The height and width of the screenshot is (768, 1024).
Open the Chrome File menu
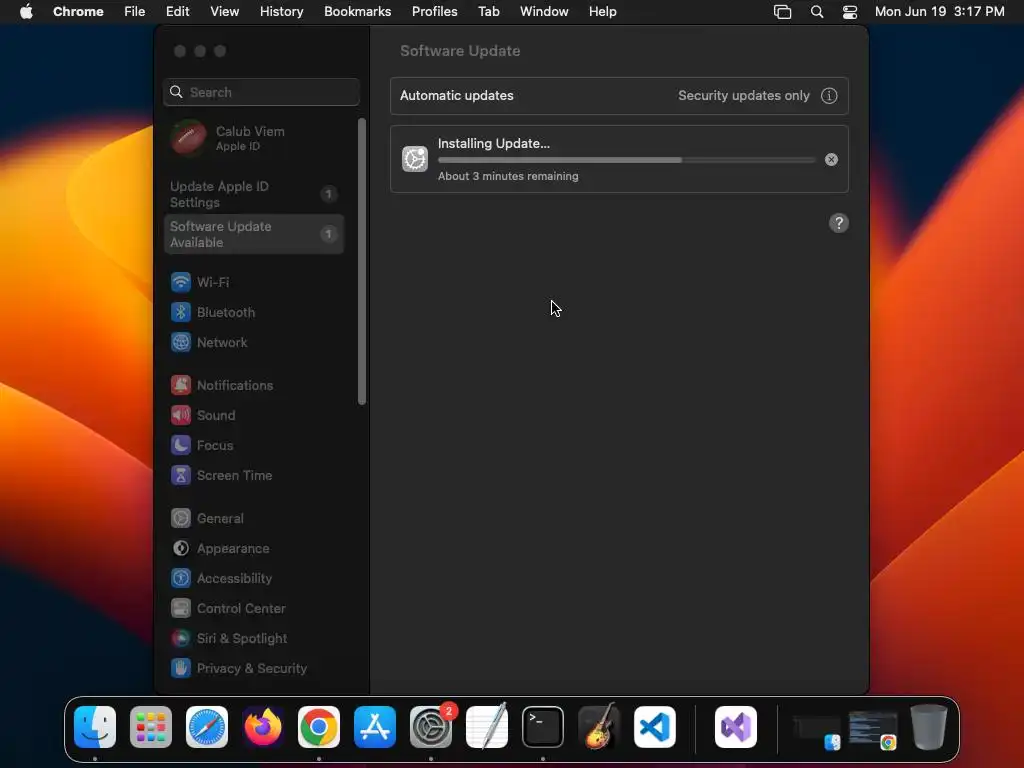click(x=135, y=12)
